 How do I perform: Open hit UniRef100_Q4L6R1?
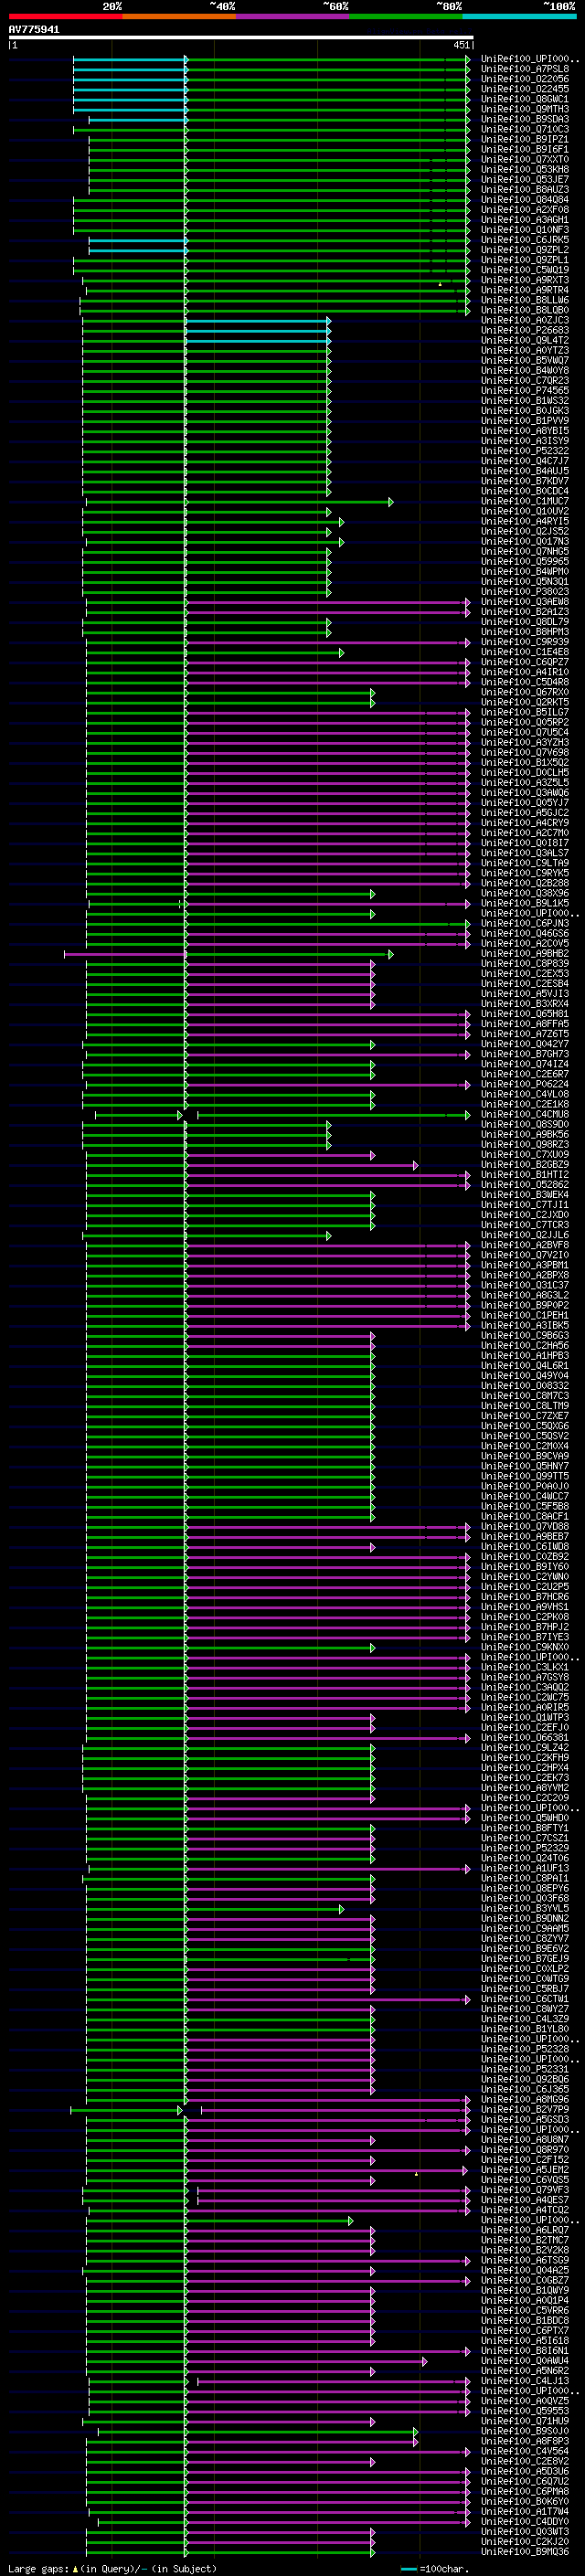(x=525, y=1365)
